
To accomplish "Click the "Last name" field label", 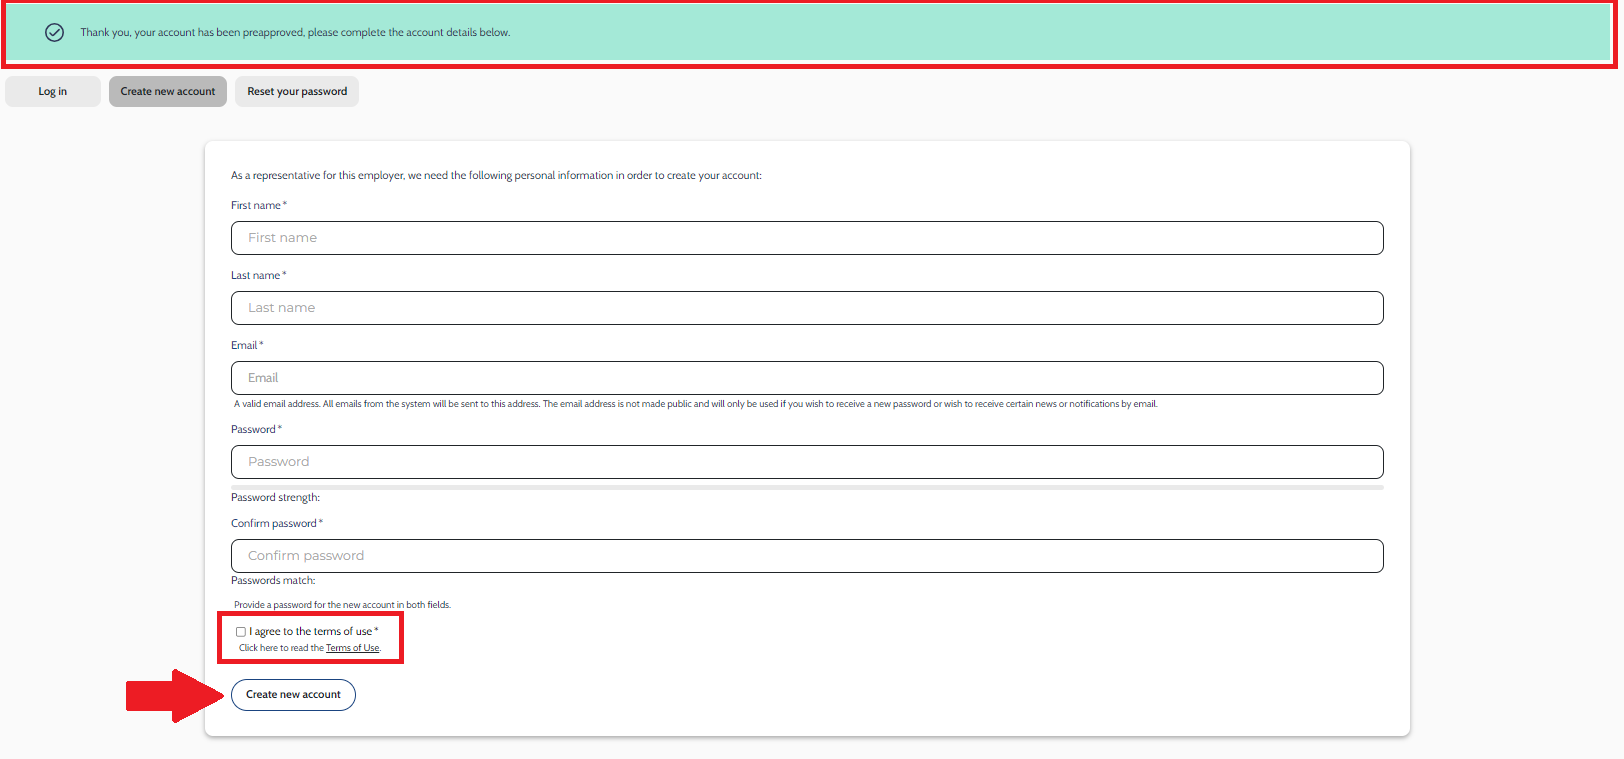I will [x=256, y=276].
